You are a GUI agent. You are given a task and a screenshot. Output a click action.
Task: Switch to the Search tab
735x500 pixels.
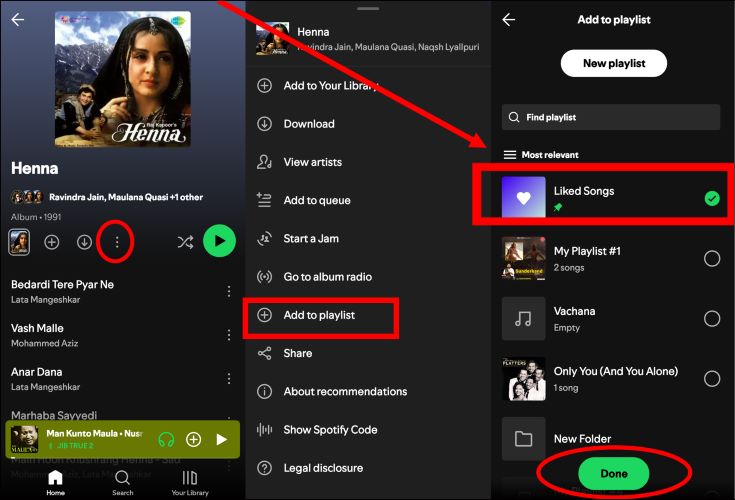click(122, 483)
